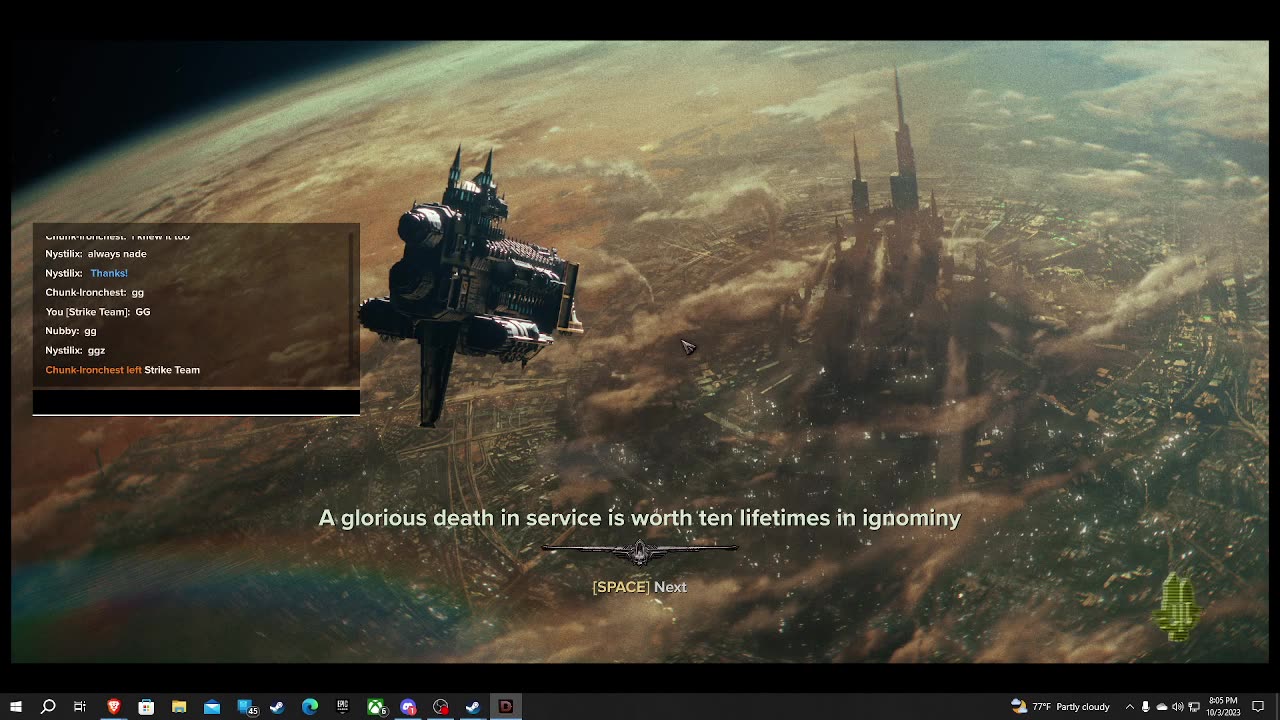Image resolution: width=1280 pixels, height=720 pixels.
Task: Click the 'Thanks!' chat message
Action: pyautogui.click(x=109, y=273)
